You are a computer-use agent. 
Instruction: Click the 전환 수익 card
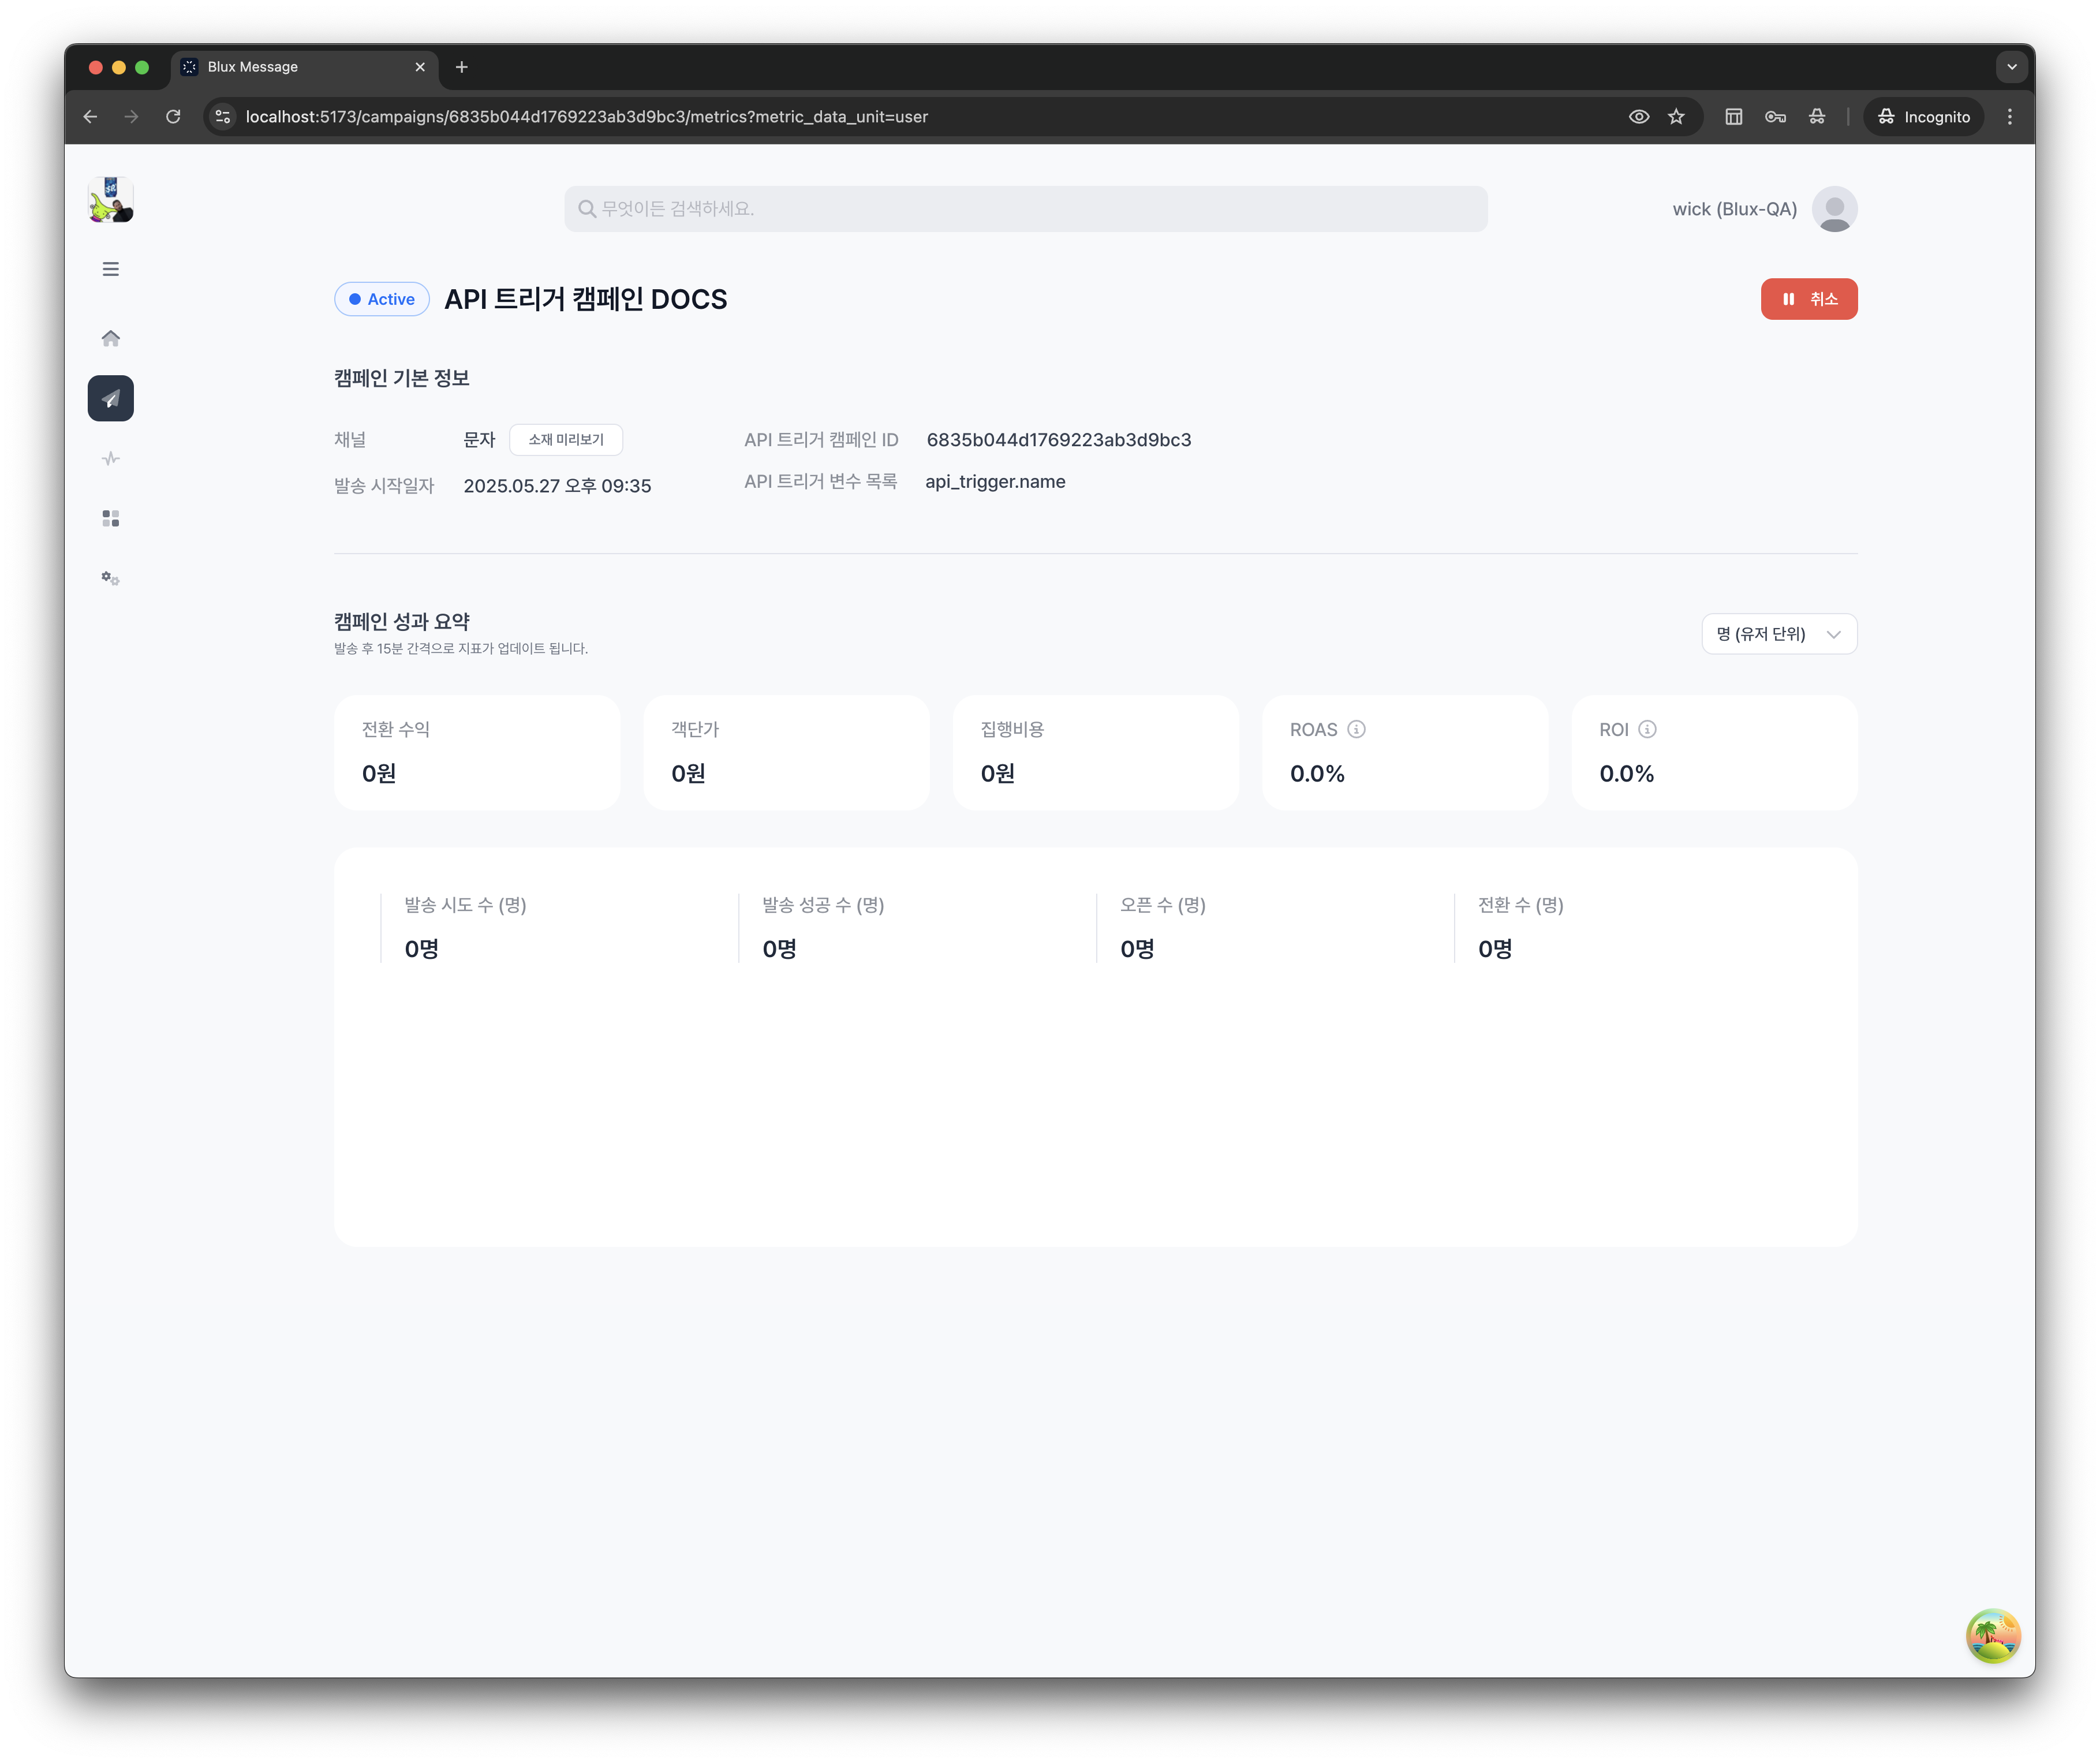477,753
